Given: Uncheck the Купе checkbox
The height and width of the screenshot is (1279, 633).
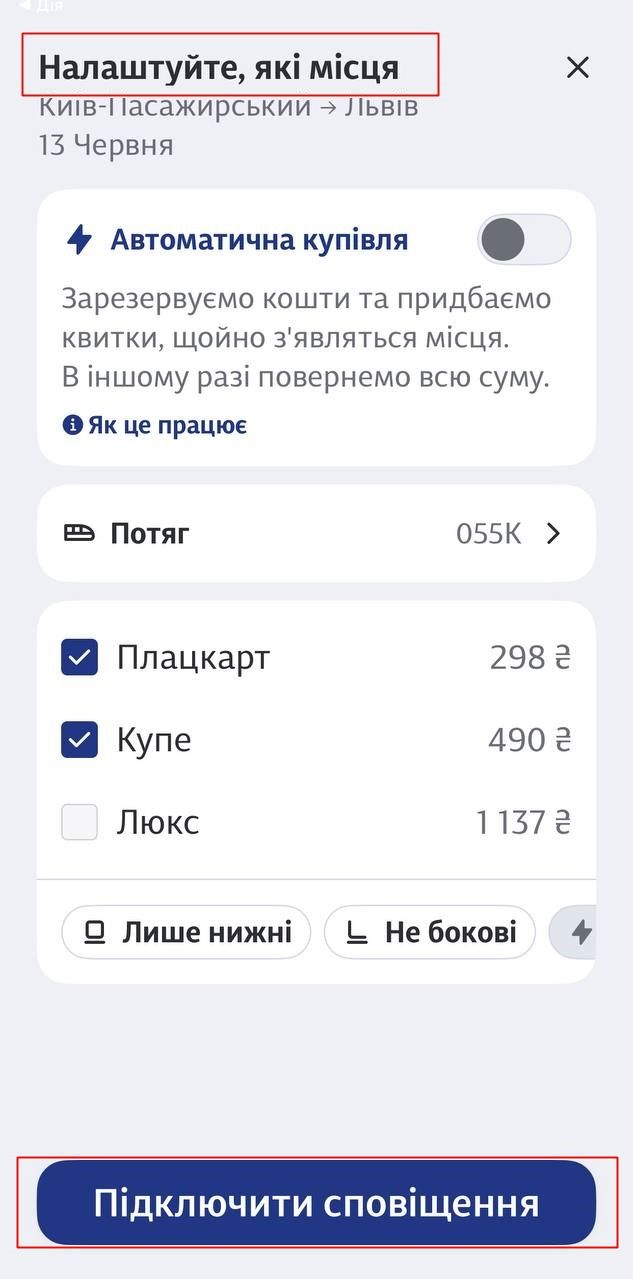Looking at the screenshot, I should click(79, 738).
